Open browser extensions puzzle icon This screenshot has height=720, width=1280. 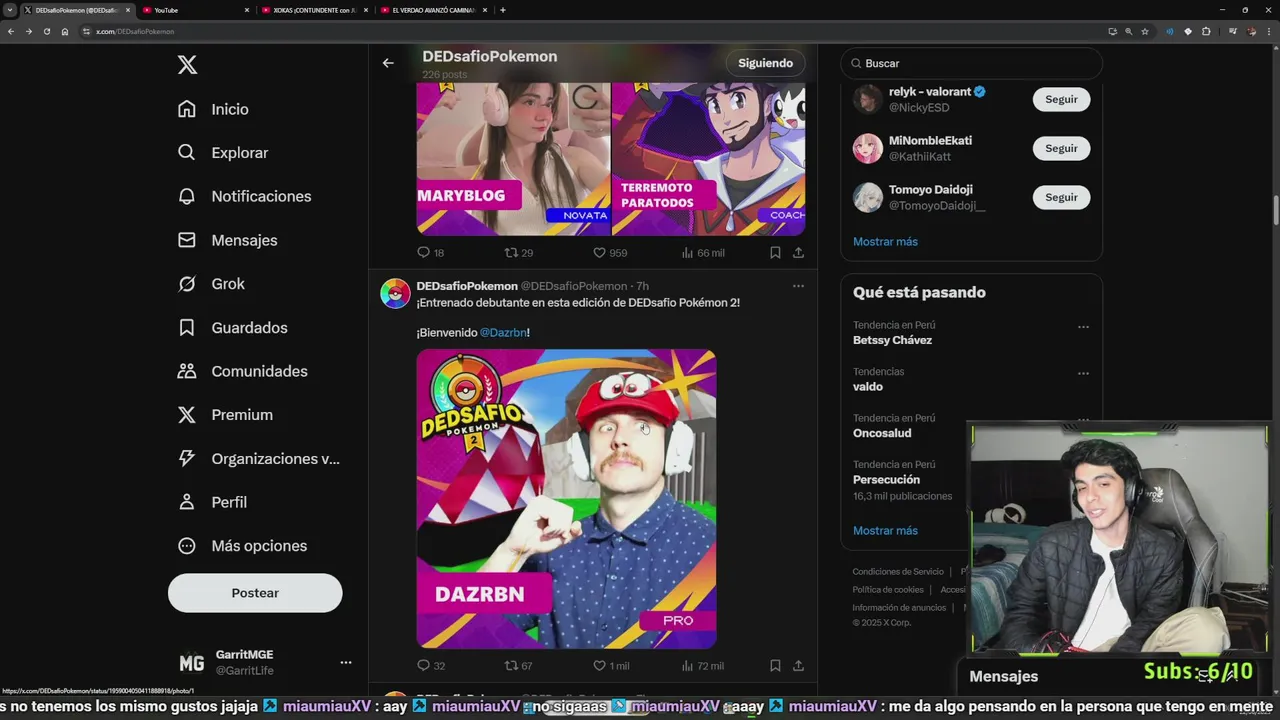(1206, 31)
